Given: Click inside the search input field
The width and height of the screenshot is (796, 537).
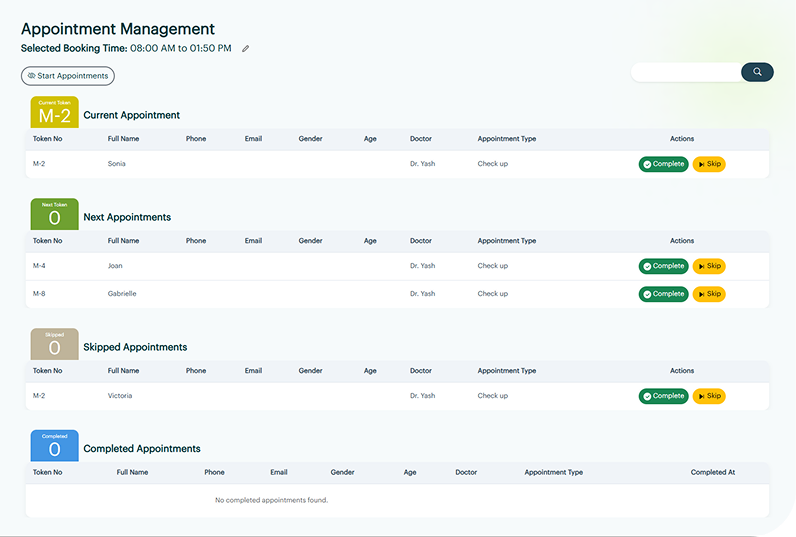Looking at the screenshot, I should pos(687,72).
